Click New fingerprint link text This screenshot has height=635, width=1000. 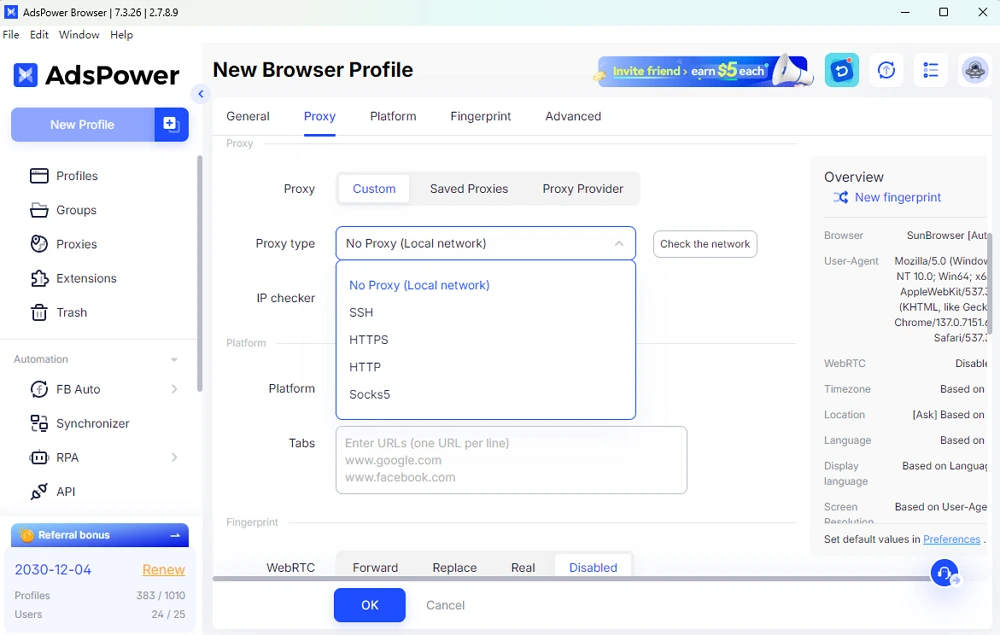point(898,198)
